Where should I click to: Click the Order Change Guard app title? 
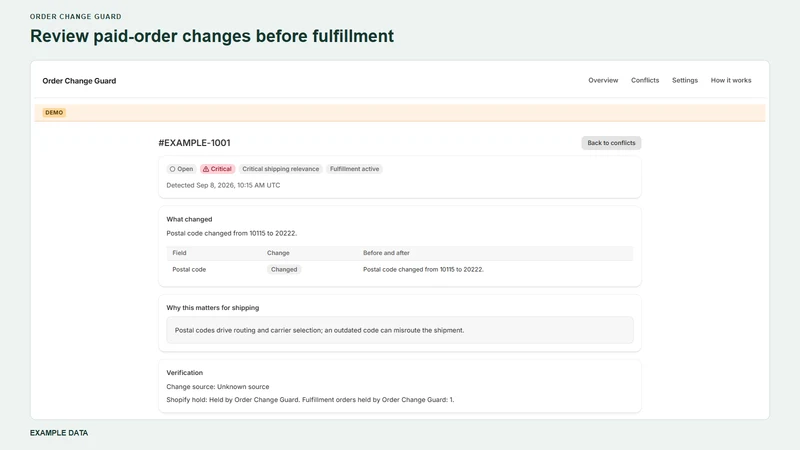79,81
